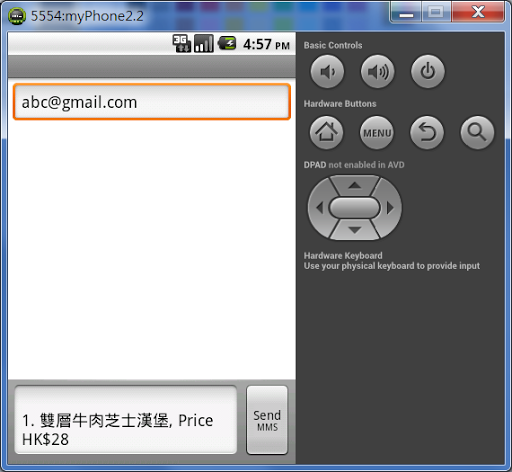The height and width of the screenshot is (472, 512).
Task: Click the volume up control button
Action: [x=377, y=72]
